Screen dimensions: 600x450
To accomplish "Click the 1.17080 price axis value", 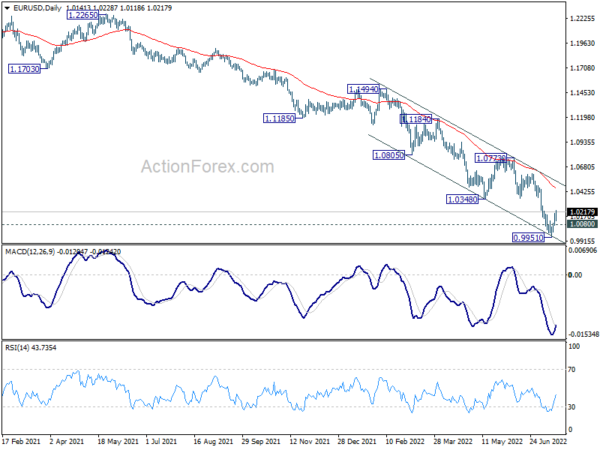I will coord(582,68).
